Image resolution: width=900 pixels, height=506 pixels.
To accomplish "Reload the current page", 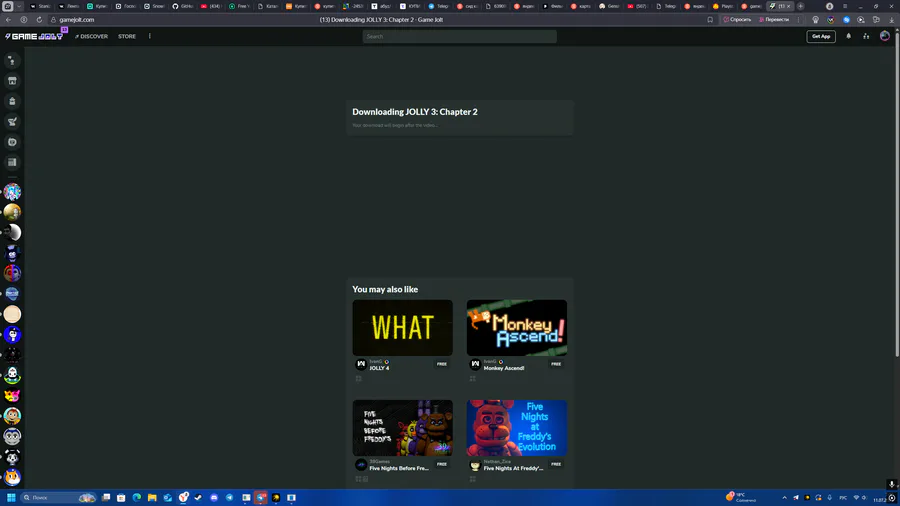I will click(x=39, y=20).
